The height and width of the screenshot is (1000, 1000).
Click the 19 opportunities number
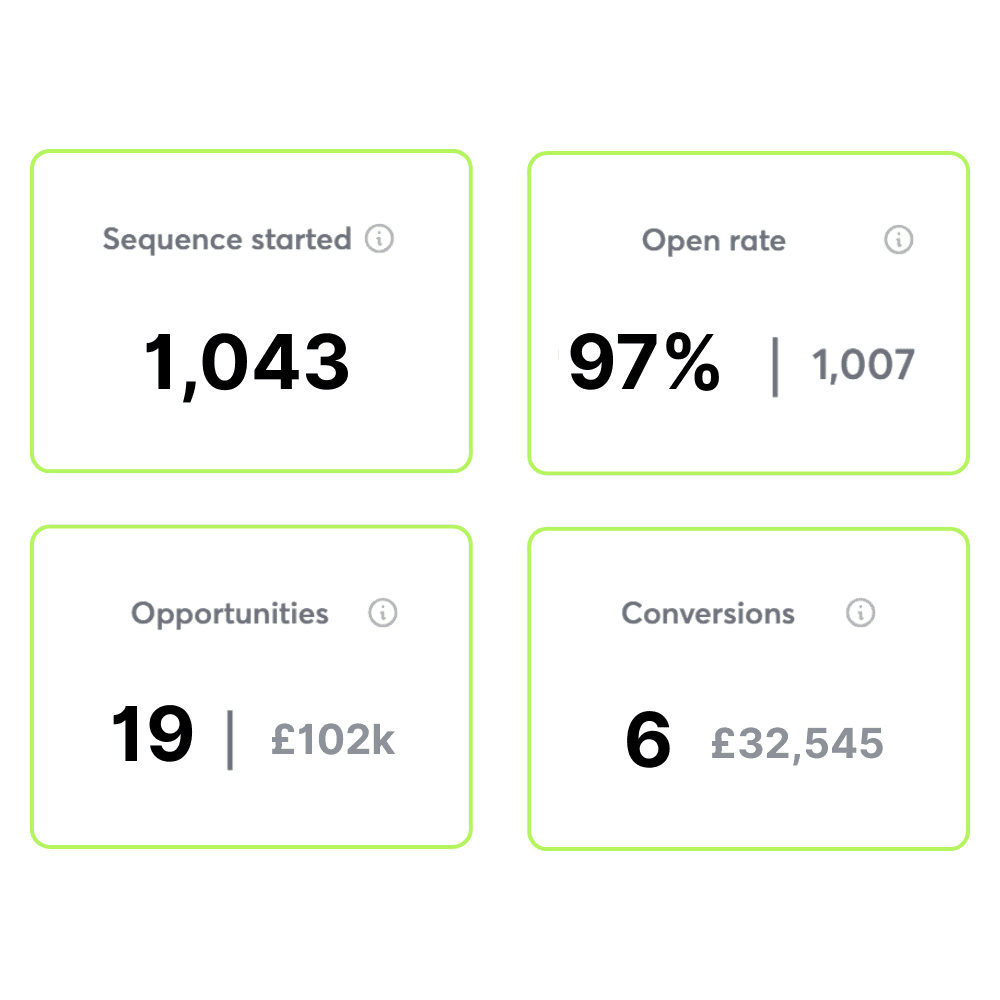click(x=152, y=733)
